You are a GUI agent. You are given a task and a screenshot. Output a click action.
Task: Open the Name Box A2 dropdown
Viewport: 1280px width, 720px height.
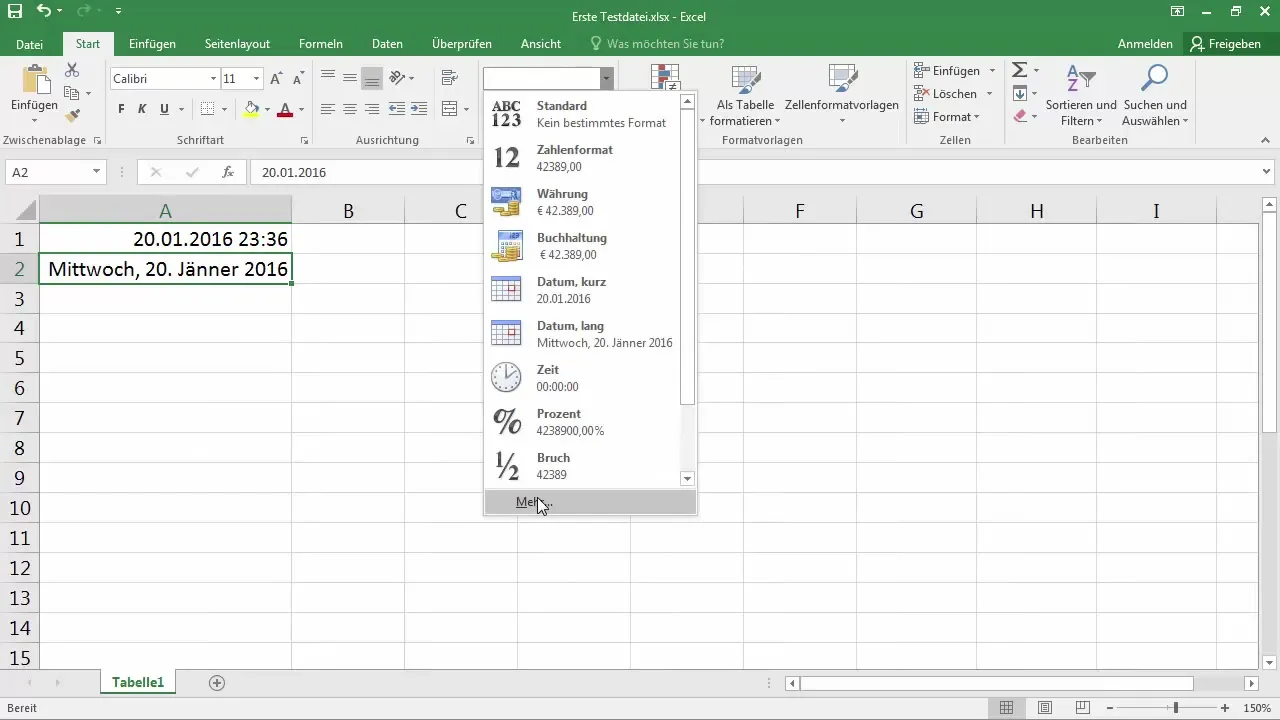(97, 172)
